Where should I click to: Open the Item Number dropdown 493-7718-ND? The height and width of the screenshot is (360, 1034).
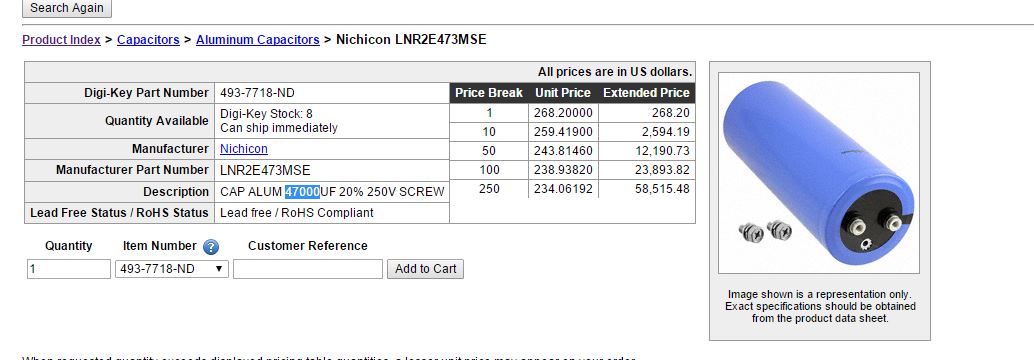point(172,269)
